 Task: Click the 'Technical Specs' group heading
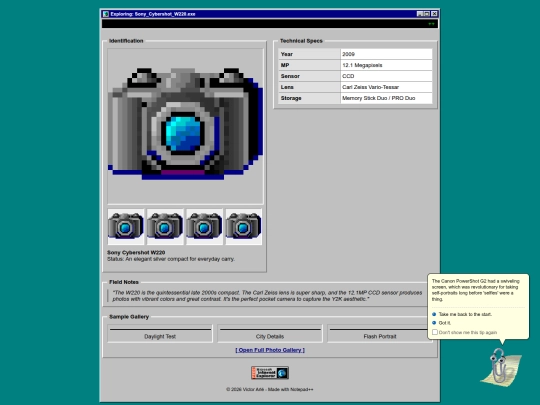[301, 41]
